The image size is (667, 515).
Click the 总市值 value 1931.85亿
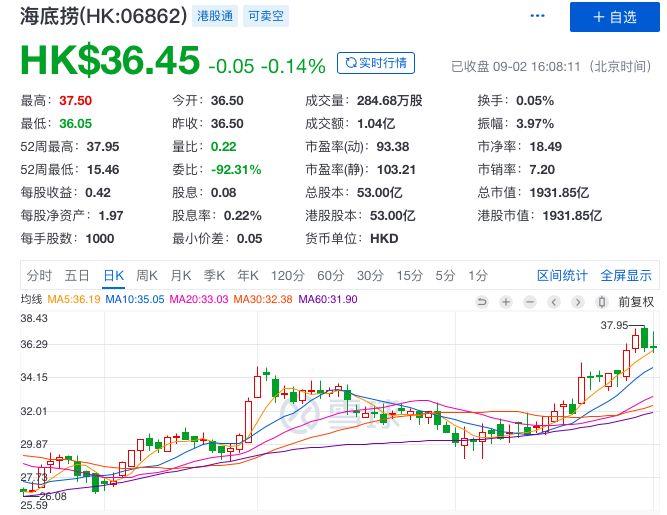pyautogui.click(x=559, y=193)
